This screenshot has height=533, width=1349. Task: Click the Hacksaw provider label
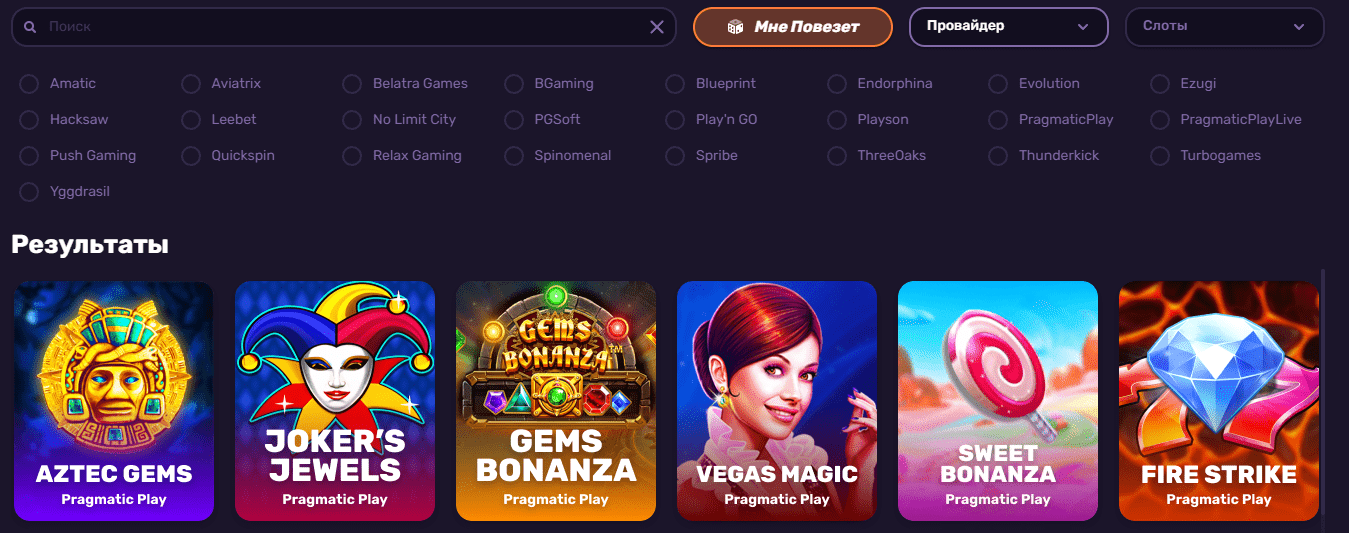coord(79,120)
